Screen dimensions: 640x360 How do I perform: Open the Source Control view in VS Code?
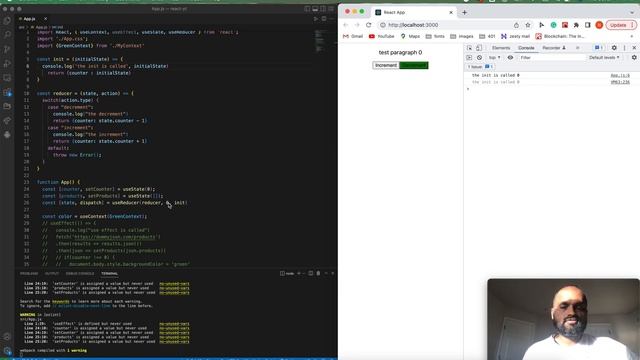click(x=7, y=49)
